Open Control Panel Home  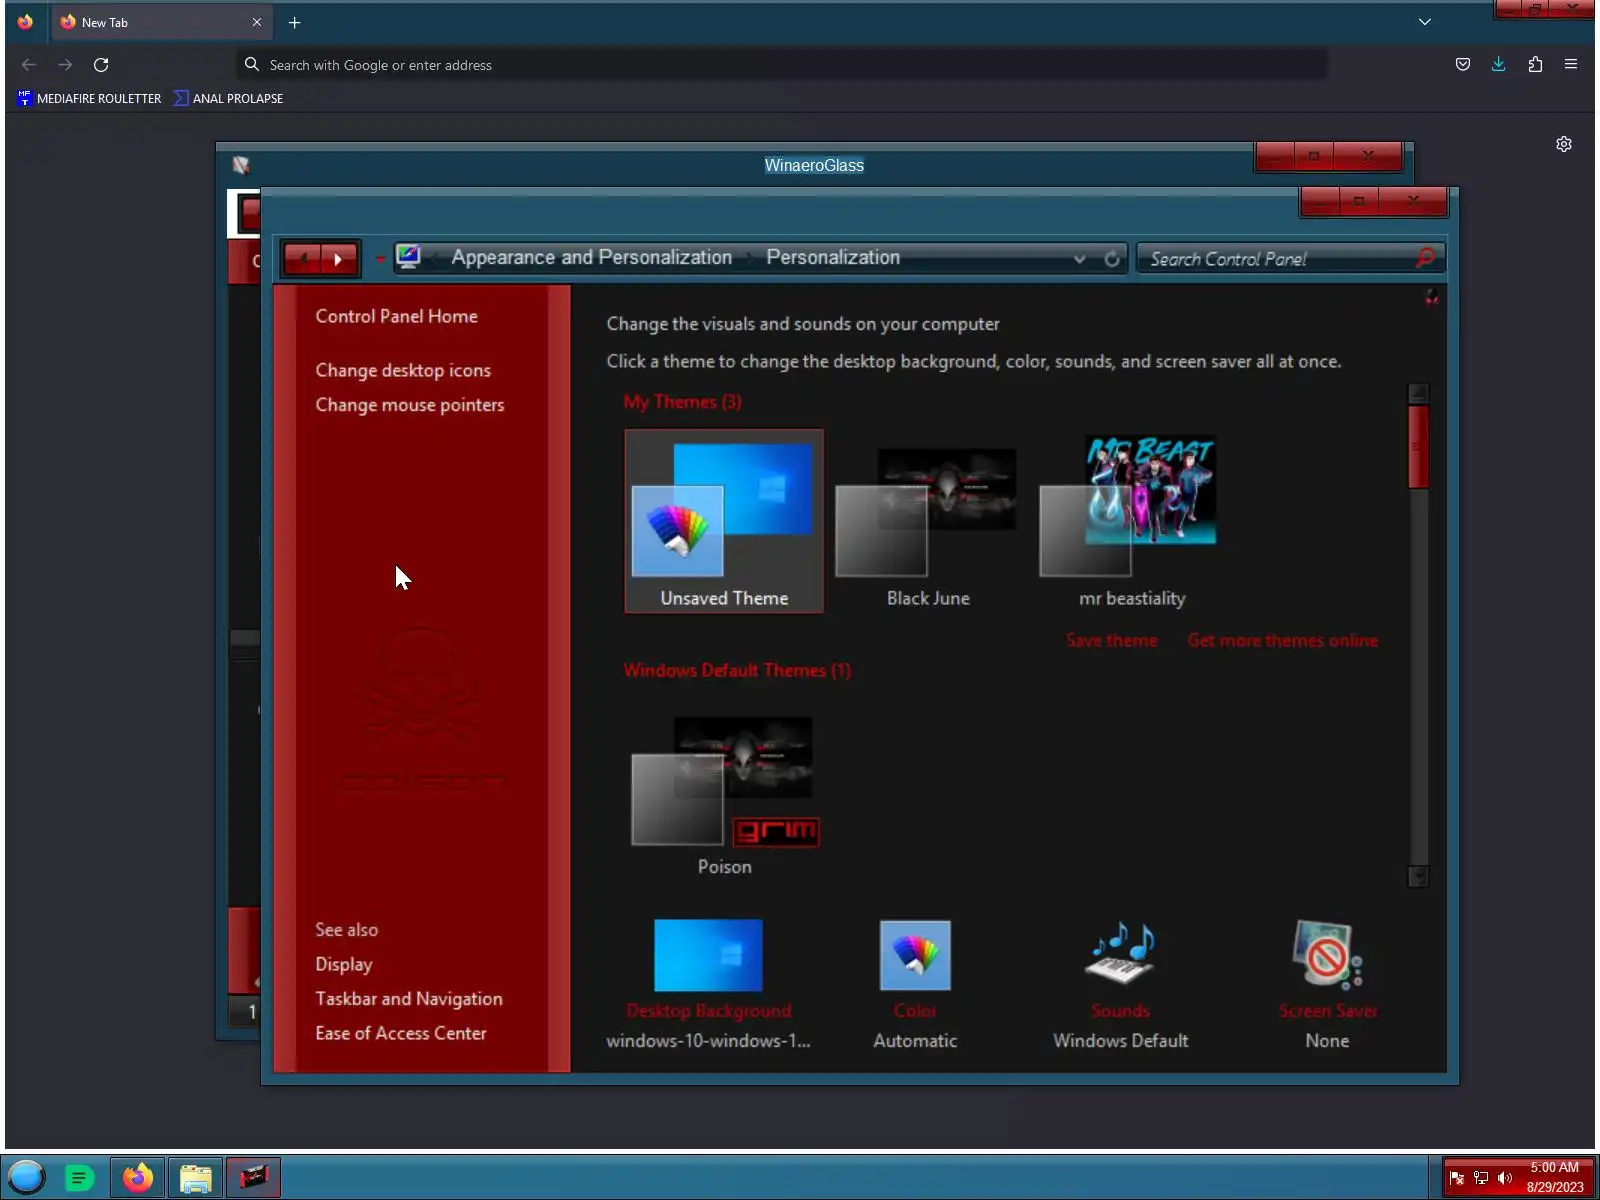pyautogui.click(x=396, y=316)
